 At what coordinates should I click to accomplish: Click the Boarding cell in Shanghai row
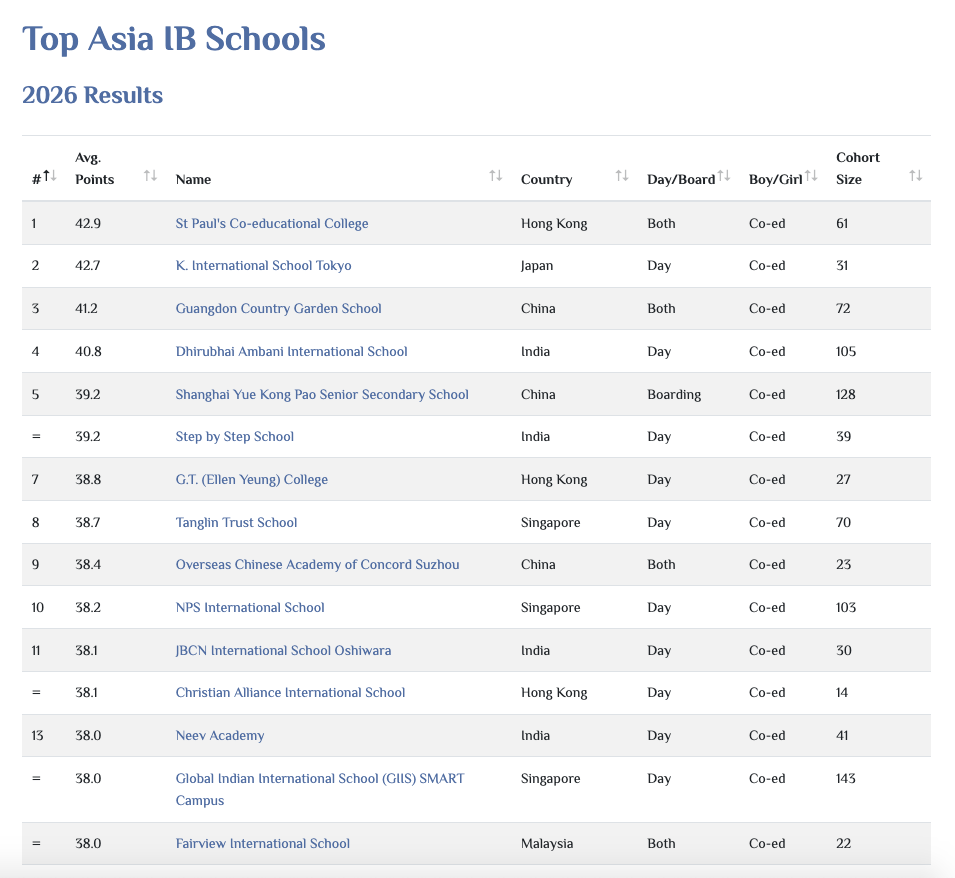[x=674, y=395]
